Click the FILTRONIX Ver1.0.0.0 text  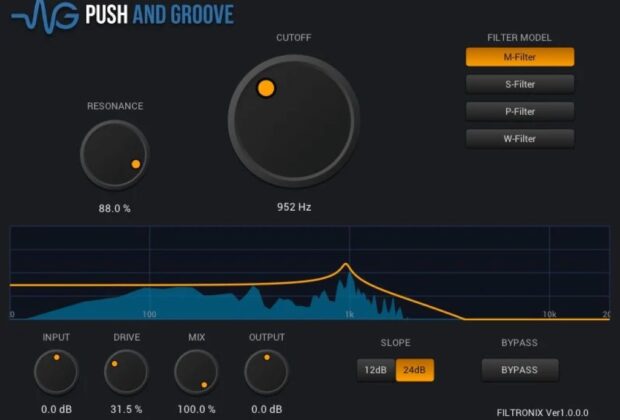pos(542,413)
